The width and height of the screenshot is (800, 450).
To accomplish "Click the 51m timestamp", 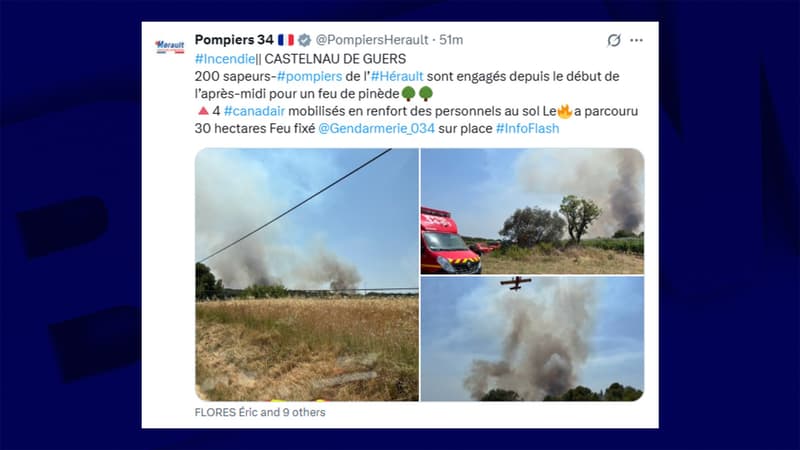I will (x=451, y=40).
